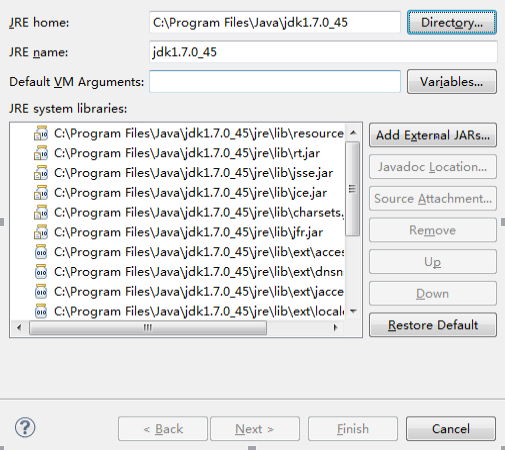Focus the Default VM Arguments field

275,82
